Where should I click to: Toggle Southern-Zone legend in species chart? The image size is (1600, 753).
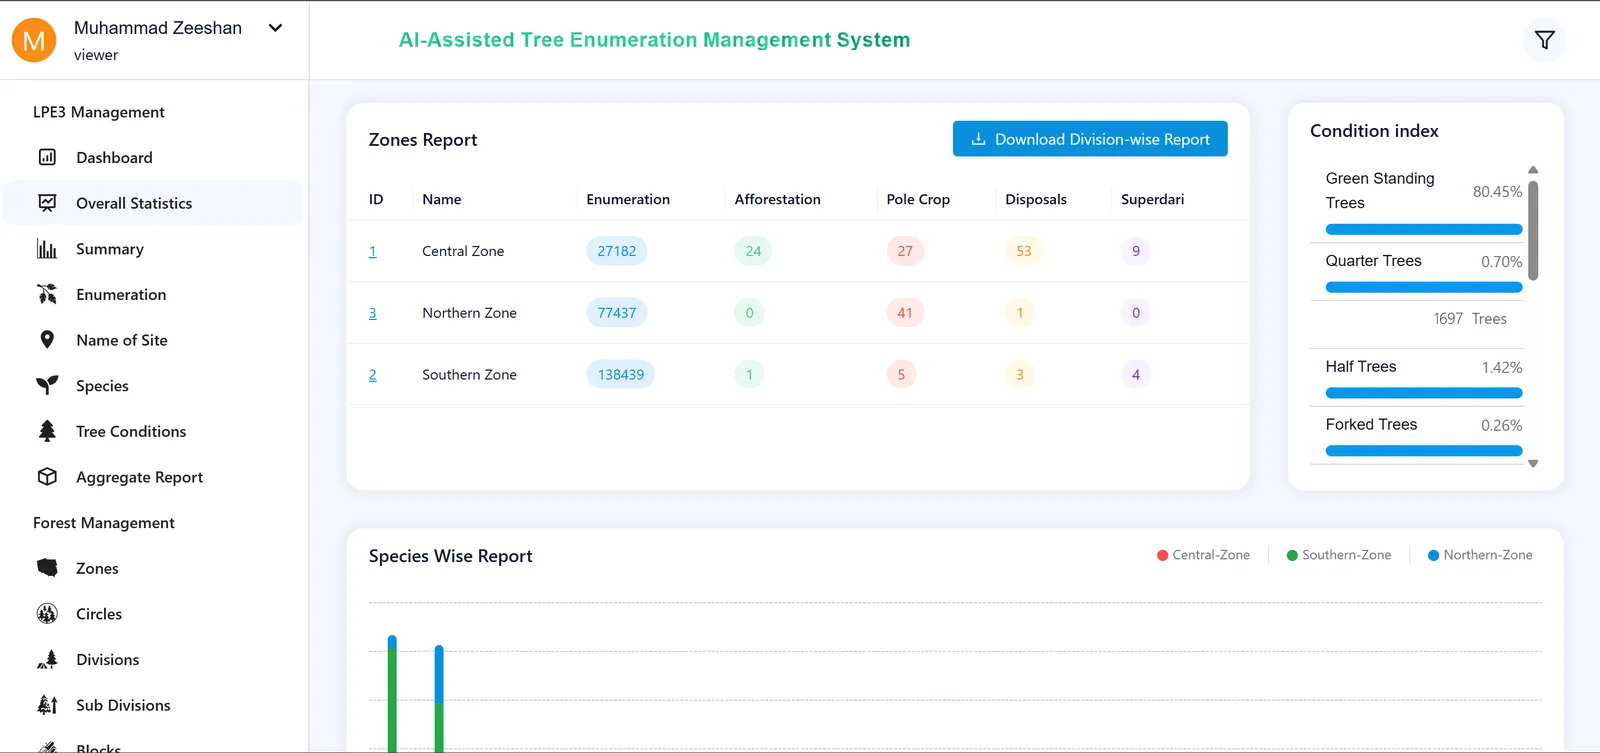click(x=1338, y=555)
